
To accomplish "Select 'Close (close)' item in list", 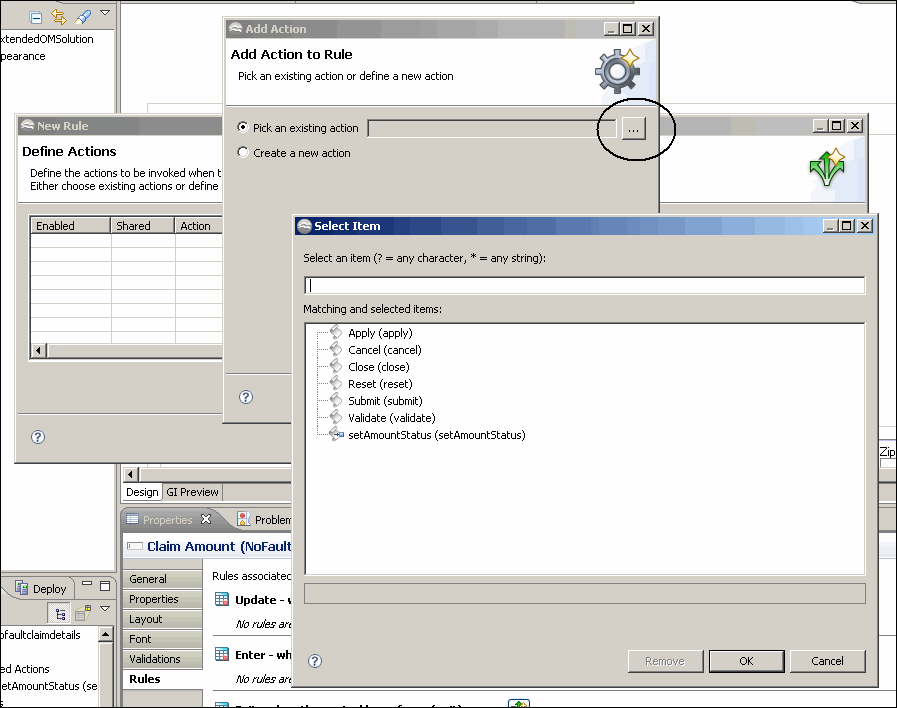I will 379,367.
